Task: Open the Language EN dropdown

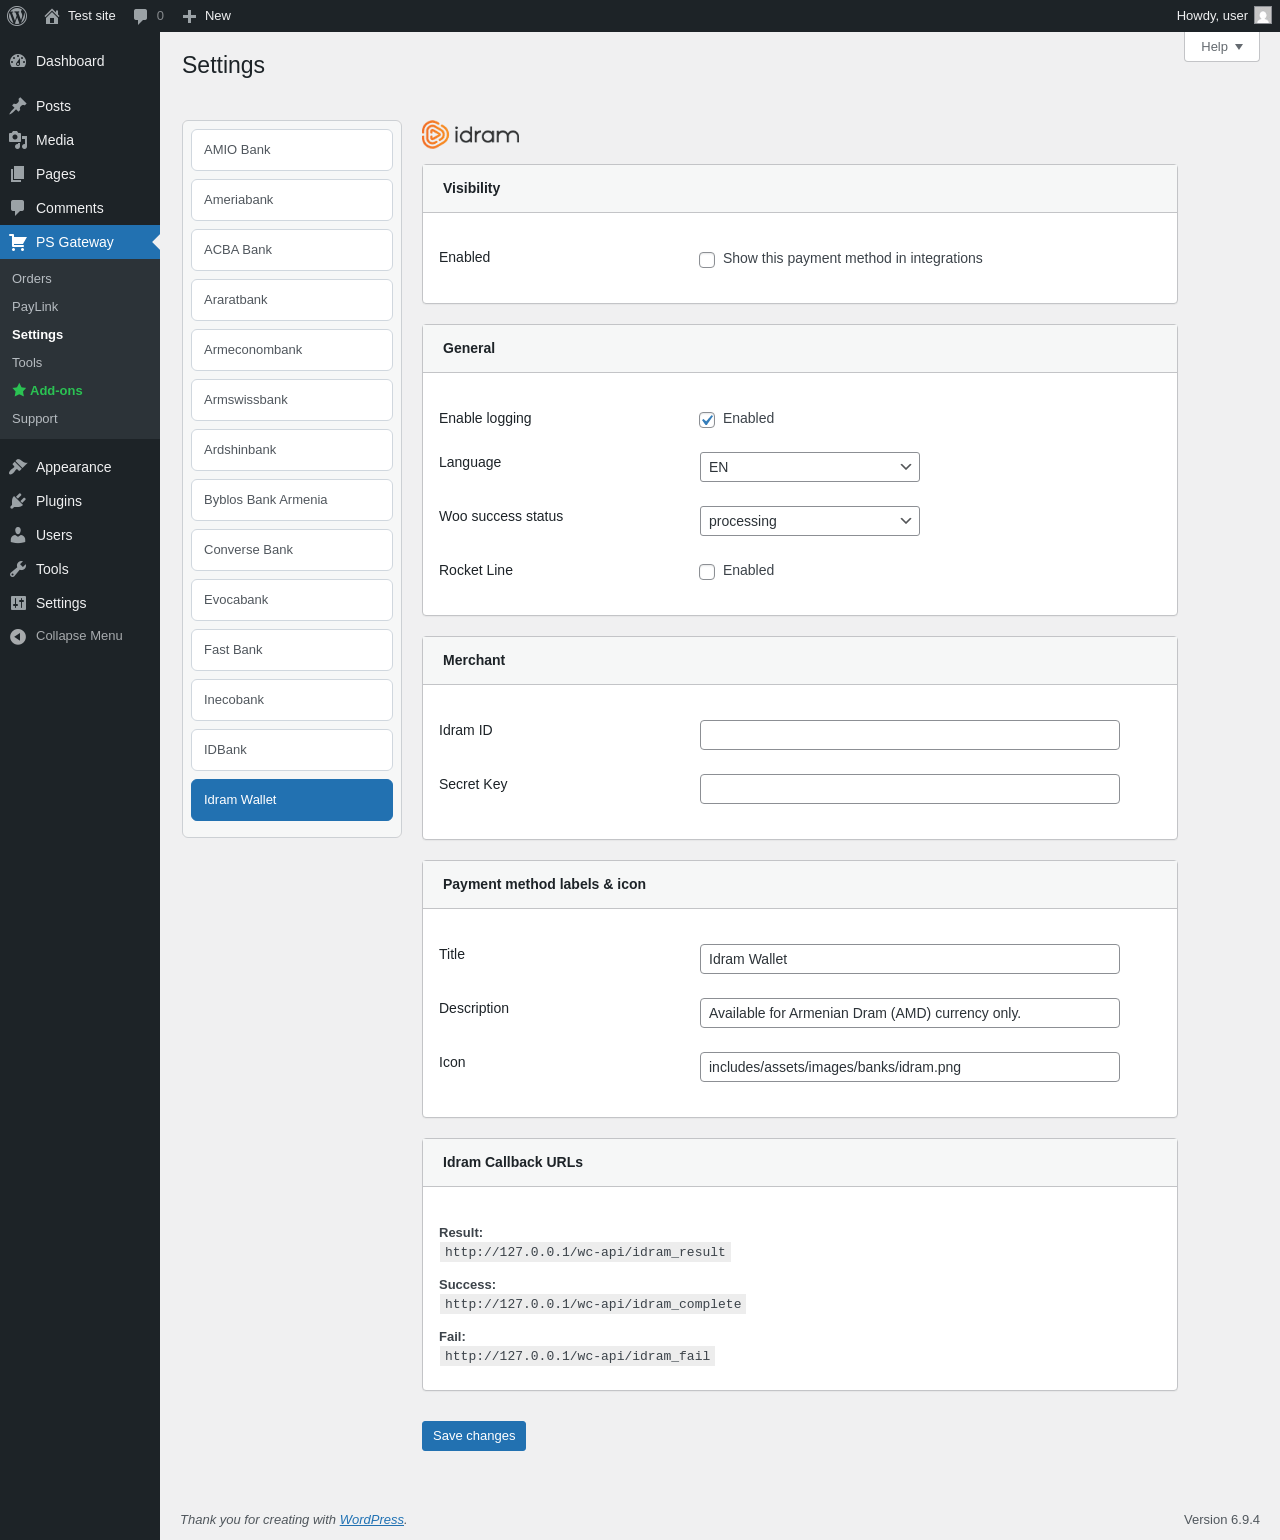Action: [810, 467]
